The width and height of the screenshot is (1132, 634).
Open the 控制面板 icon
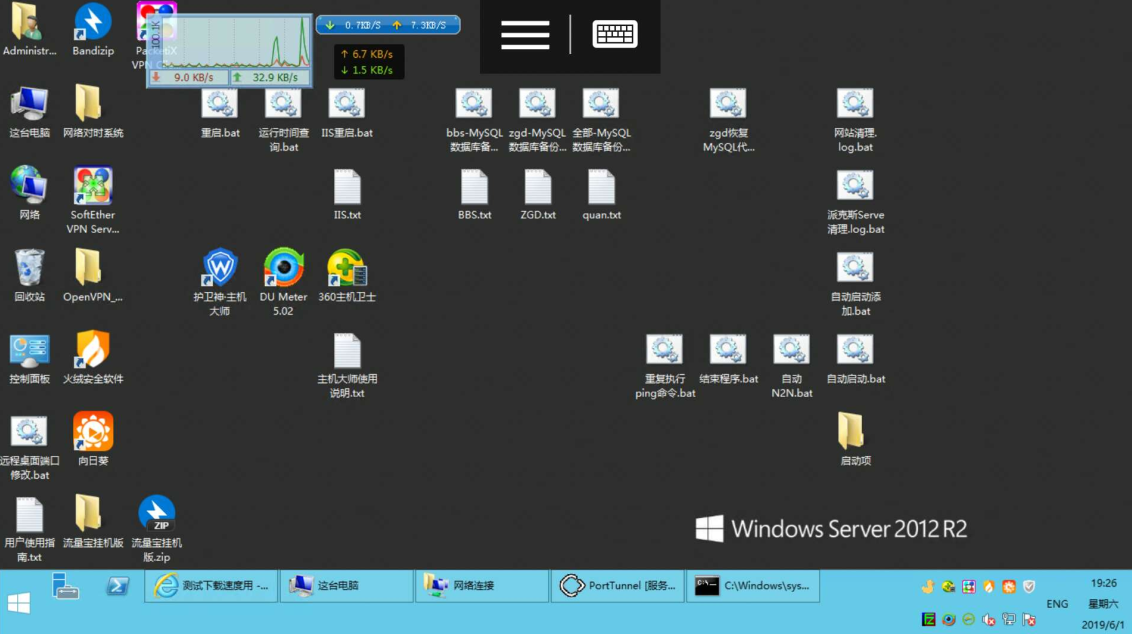pos(29,350)
